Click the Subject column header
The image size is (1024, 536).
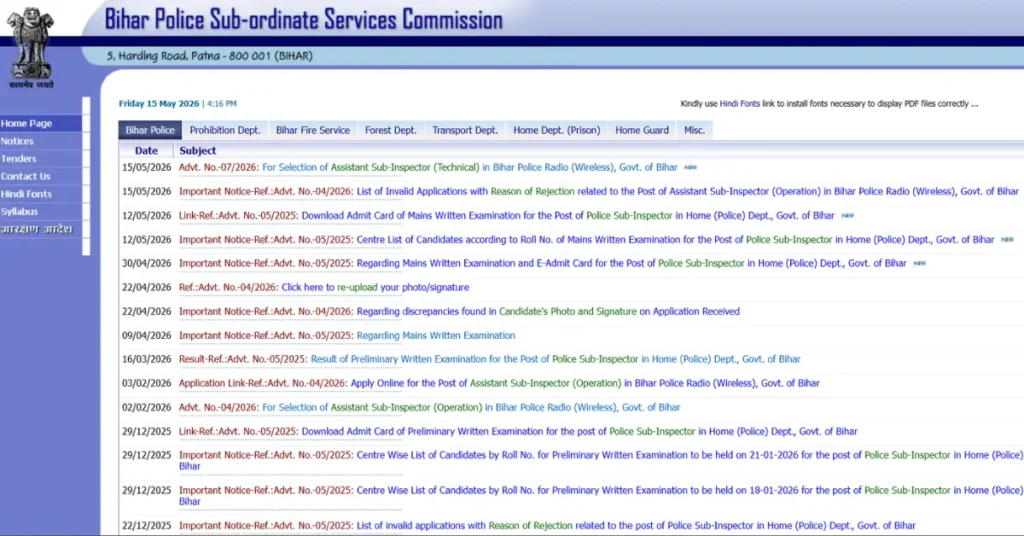197,150
